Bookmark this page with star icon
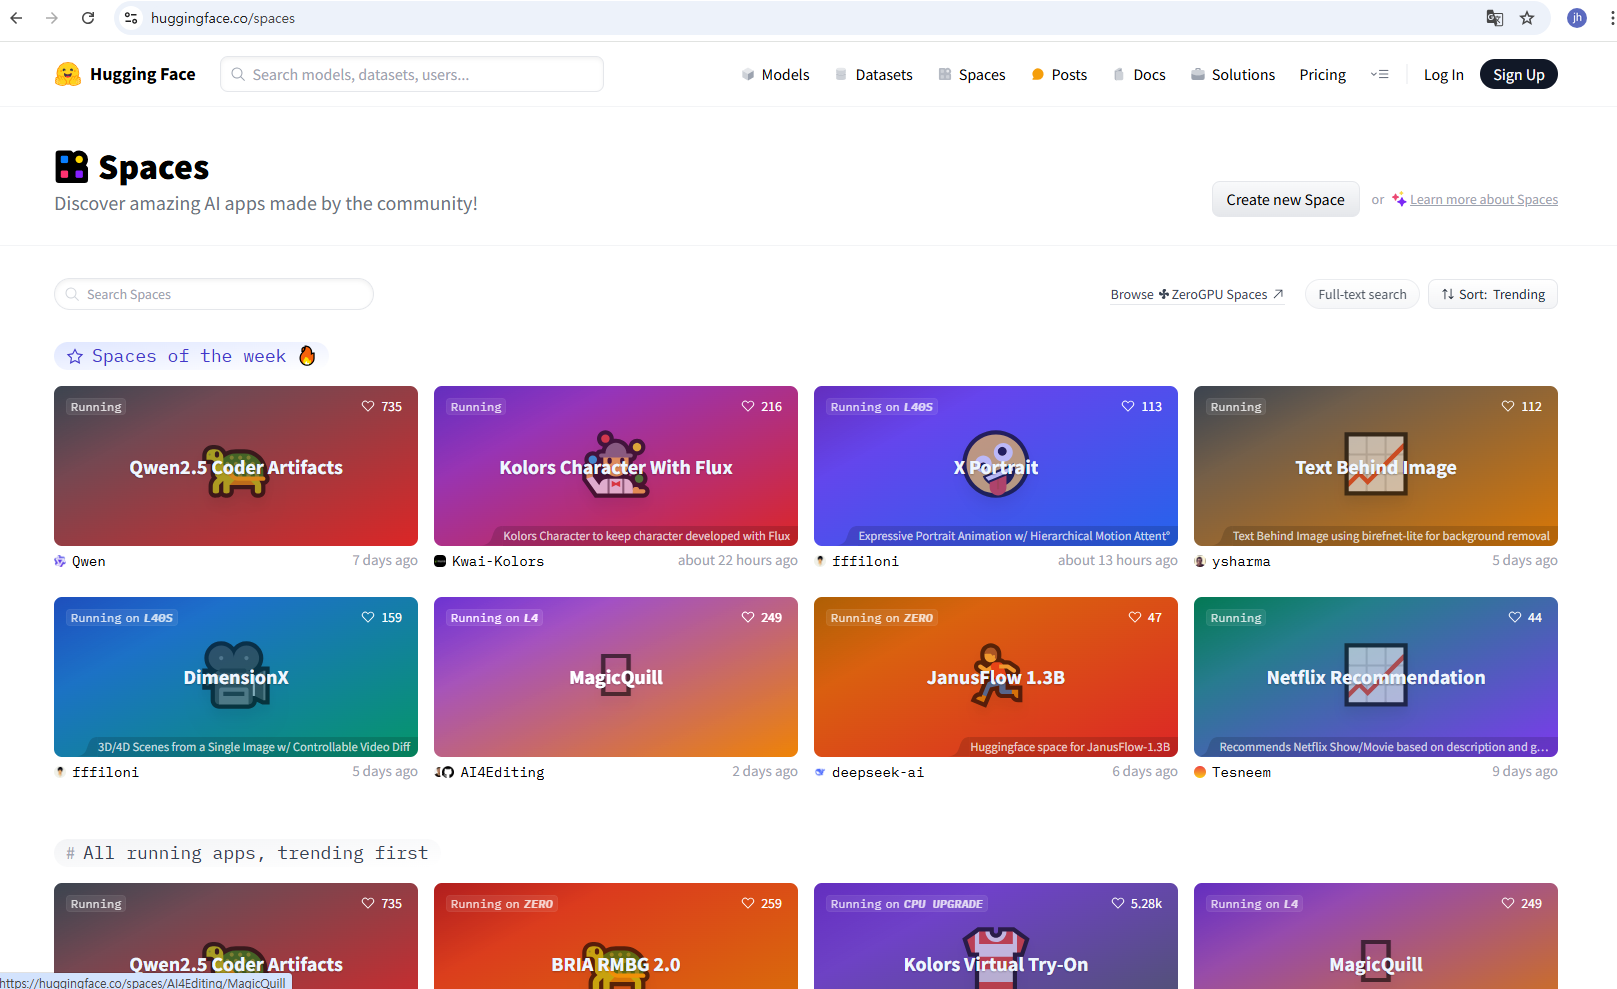Image resolution: width=1617 pixels, height=989 pixels. [1527, 18]
